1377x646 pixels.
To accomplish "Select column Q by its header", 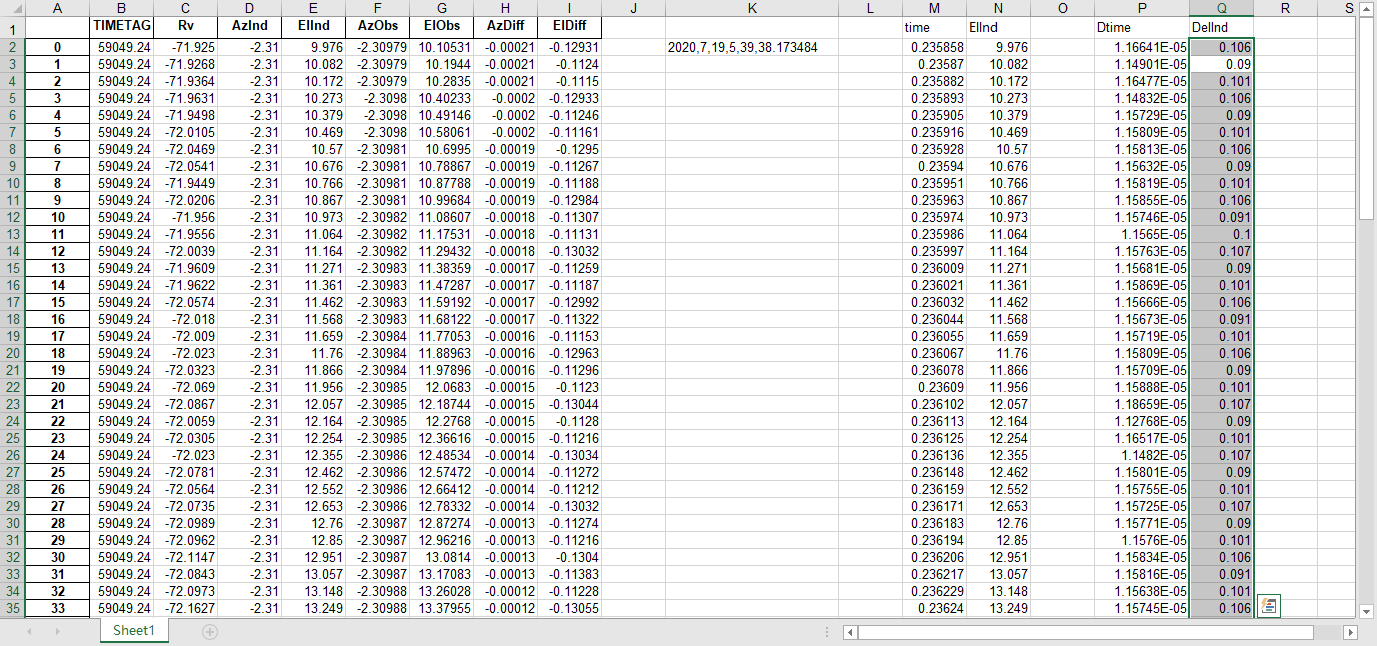I will 1224,9.
